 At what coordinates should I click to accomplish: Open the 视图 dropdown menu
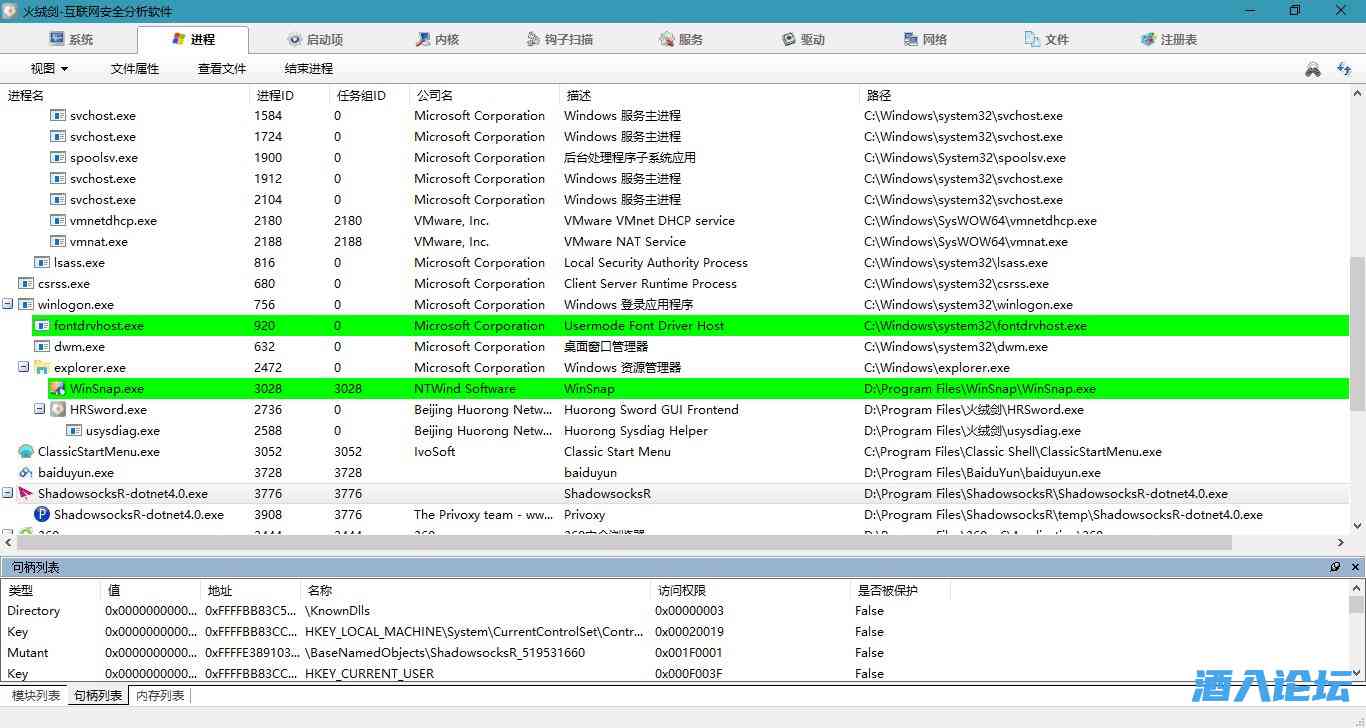(49, 69)
